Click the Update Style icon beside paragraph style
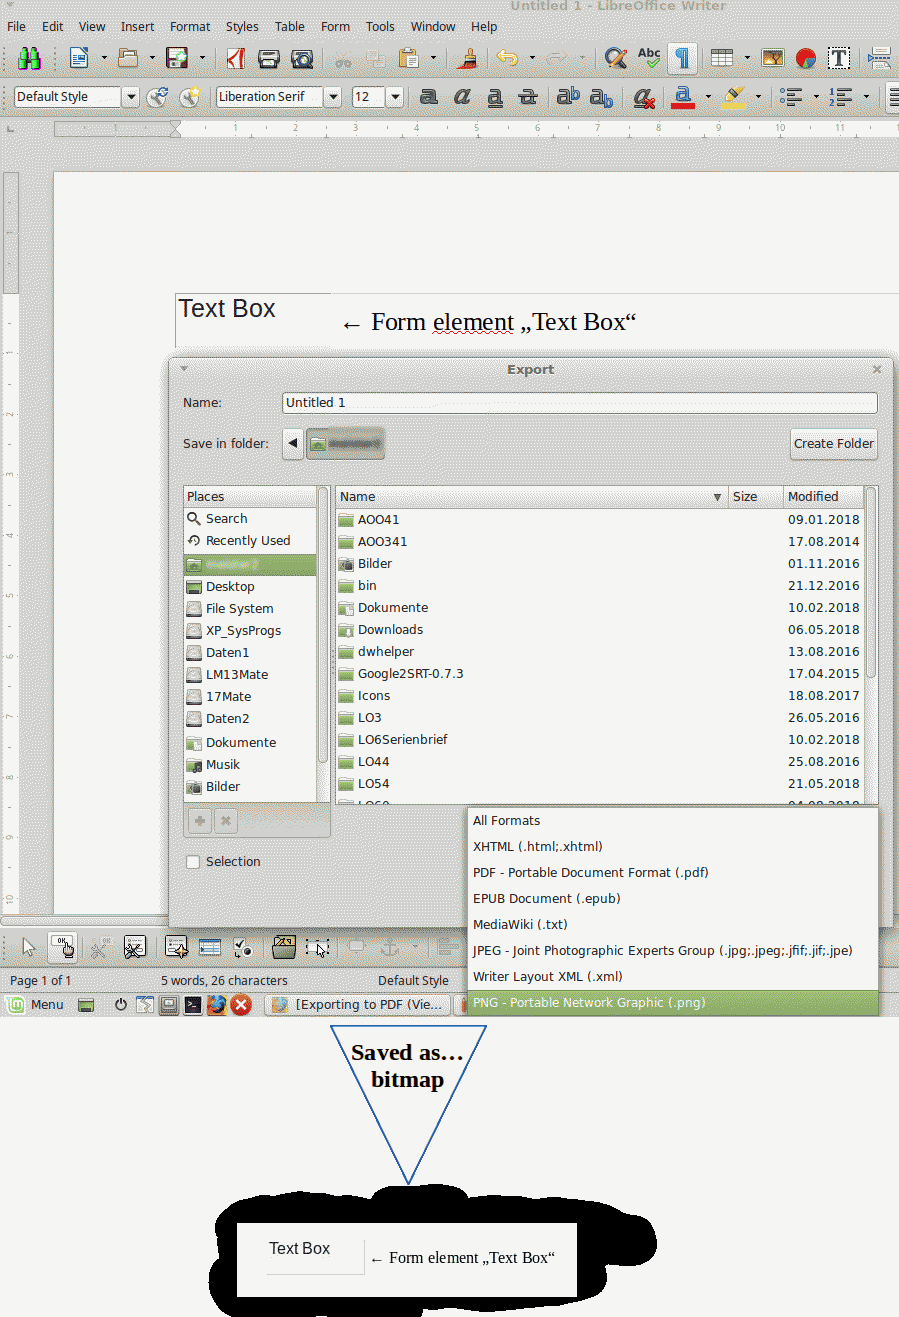The height and width of the screenshot is (1317, 899). pos(157,97)
